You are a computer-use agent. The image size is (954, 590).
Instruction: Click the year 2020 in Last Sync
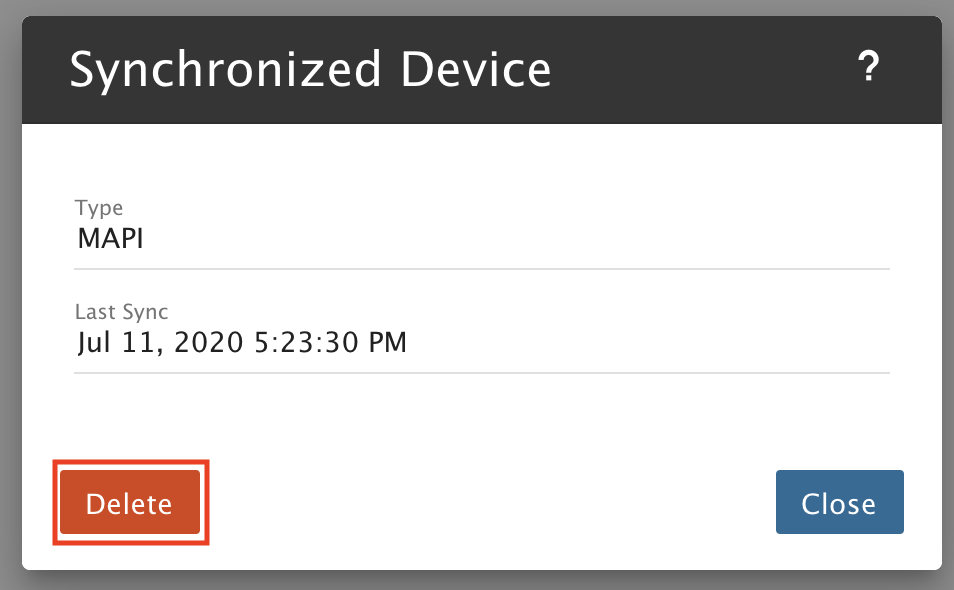(x=208, y=342)
